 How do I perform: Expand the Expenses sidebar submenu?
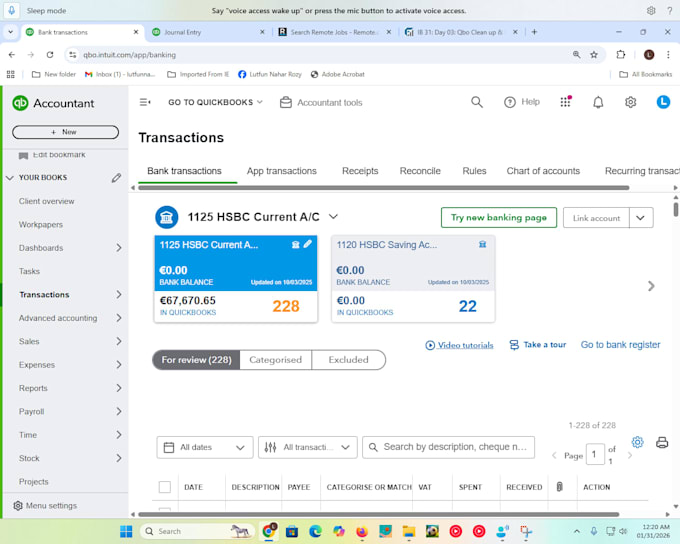[x=119, y=365]
